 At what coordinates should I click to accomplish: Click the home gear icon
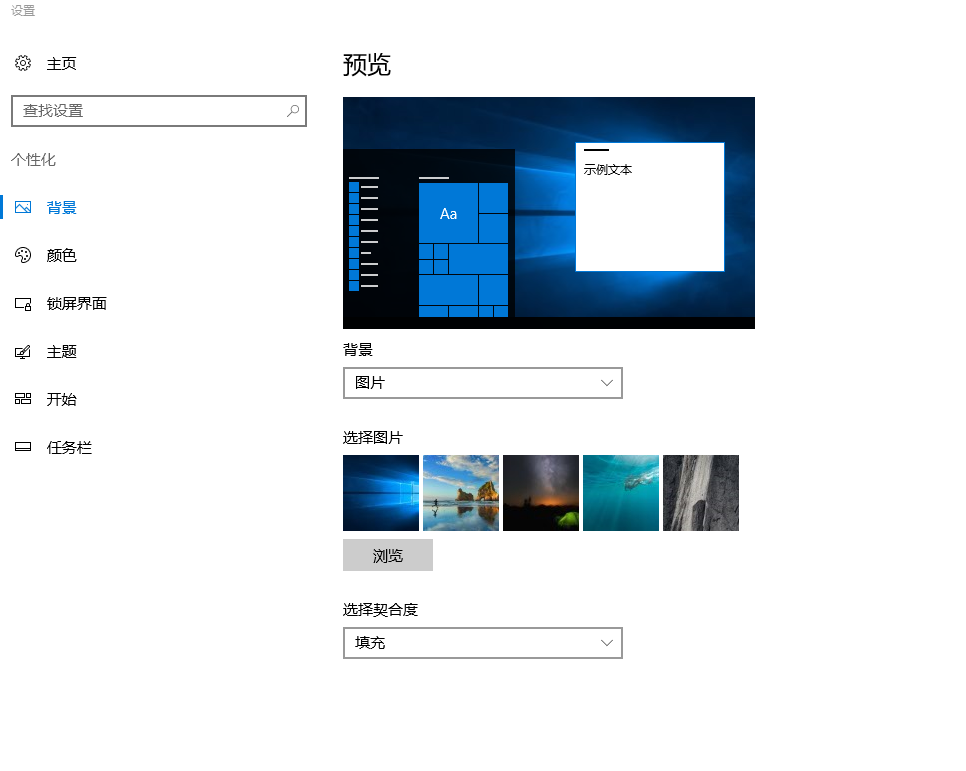(23, 63)
